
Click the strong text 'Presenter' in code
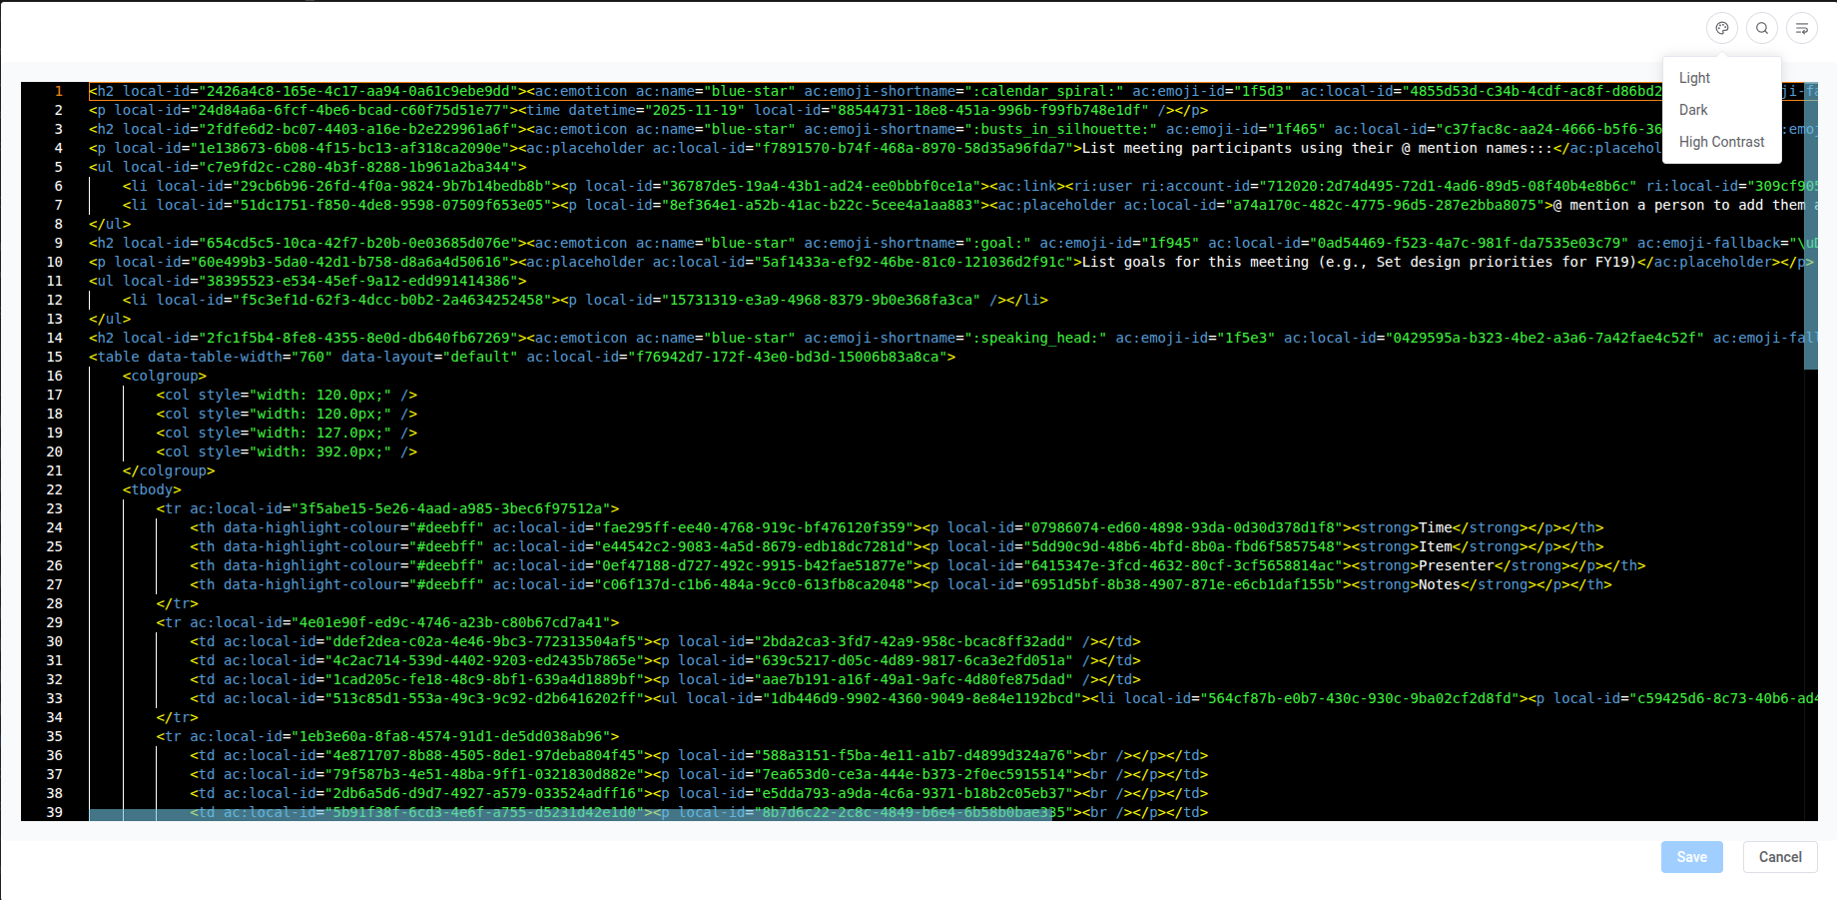(1456, 566)
